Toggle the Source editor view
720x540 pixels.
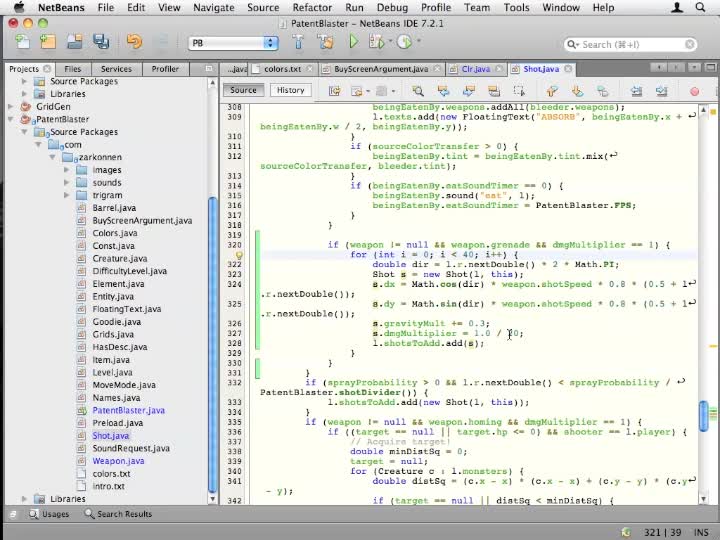click(243, 90)
